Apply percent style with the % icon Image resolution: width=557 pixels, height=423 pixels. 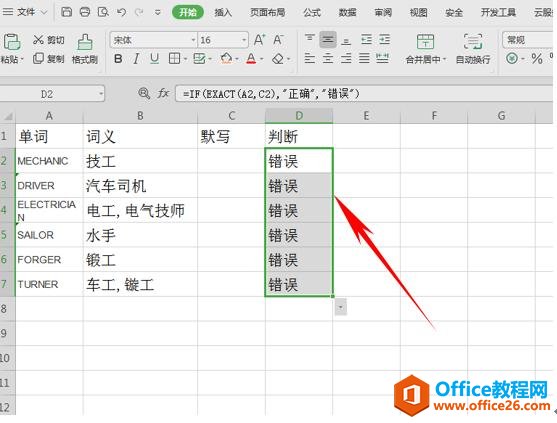(537, 59)
